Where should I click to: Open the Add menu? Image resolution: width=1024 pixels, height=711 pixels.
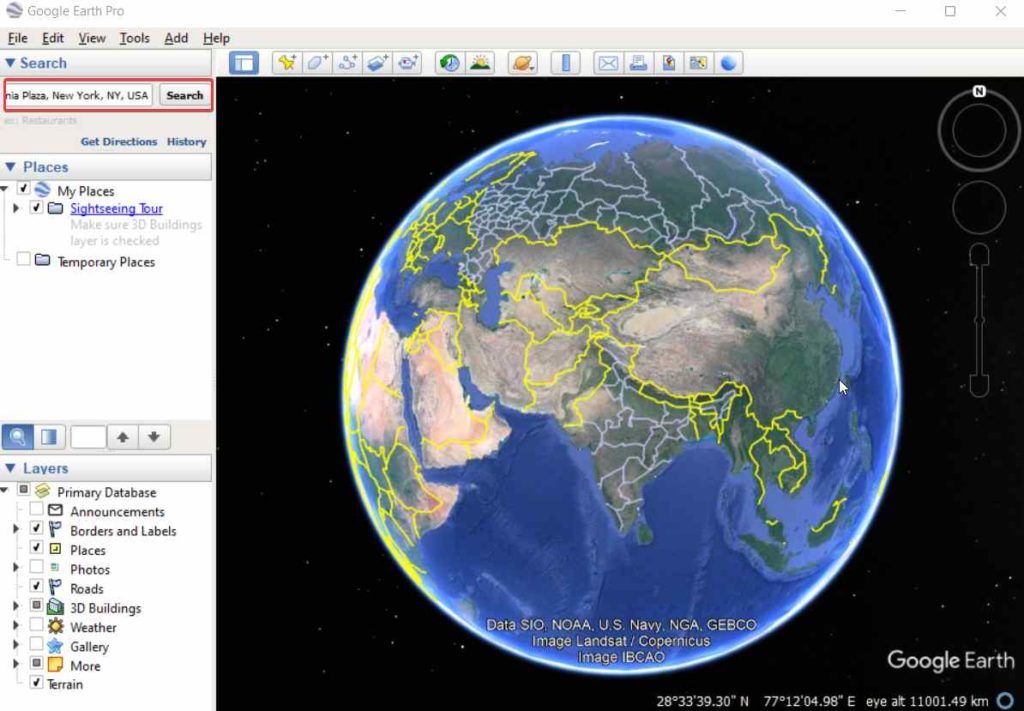click(176, 39)
